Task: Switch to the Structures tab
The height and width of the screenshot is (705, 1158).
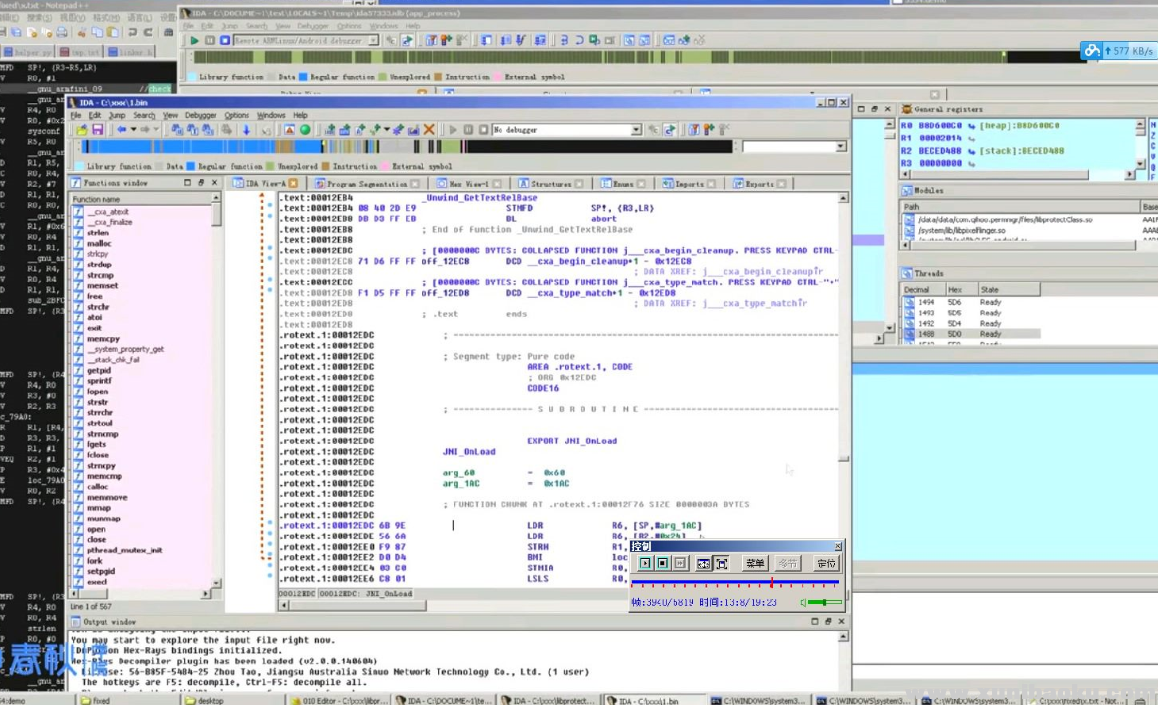Action: point(550,184)
